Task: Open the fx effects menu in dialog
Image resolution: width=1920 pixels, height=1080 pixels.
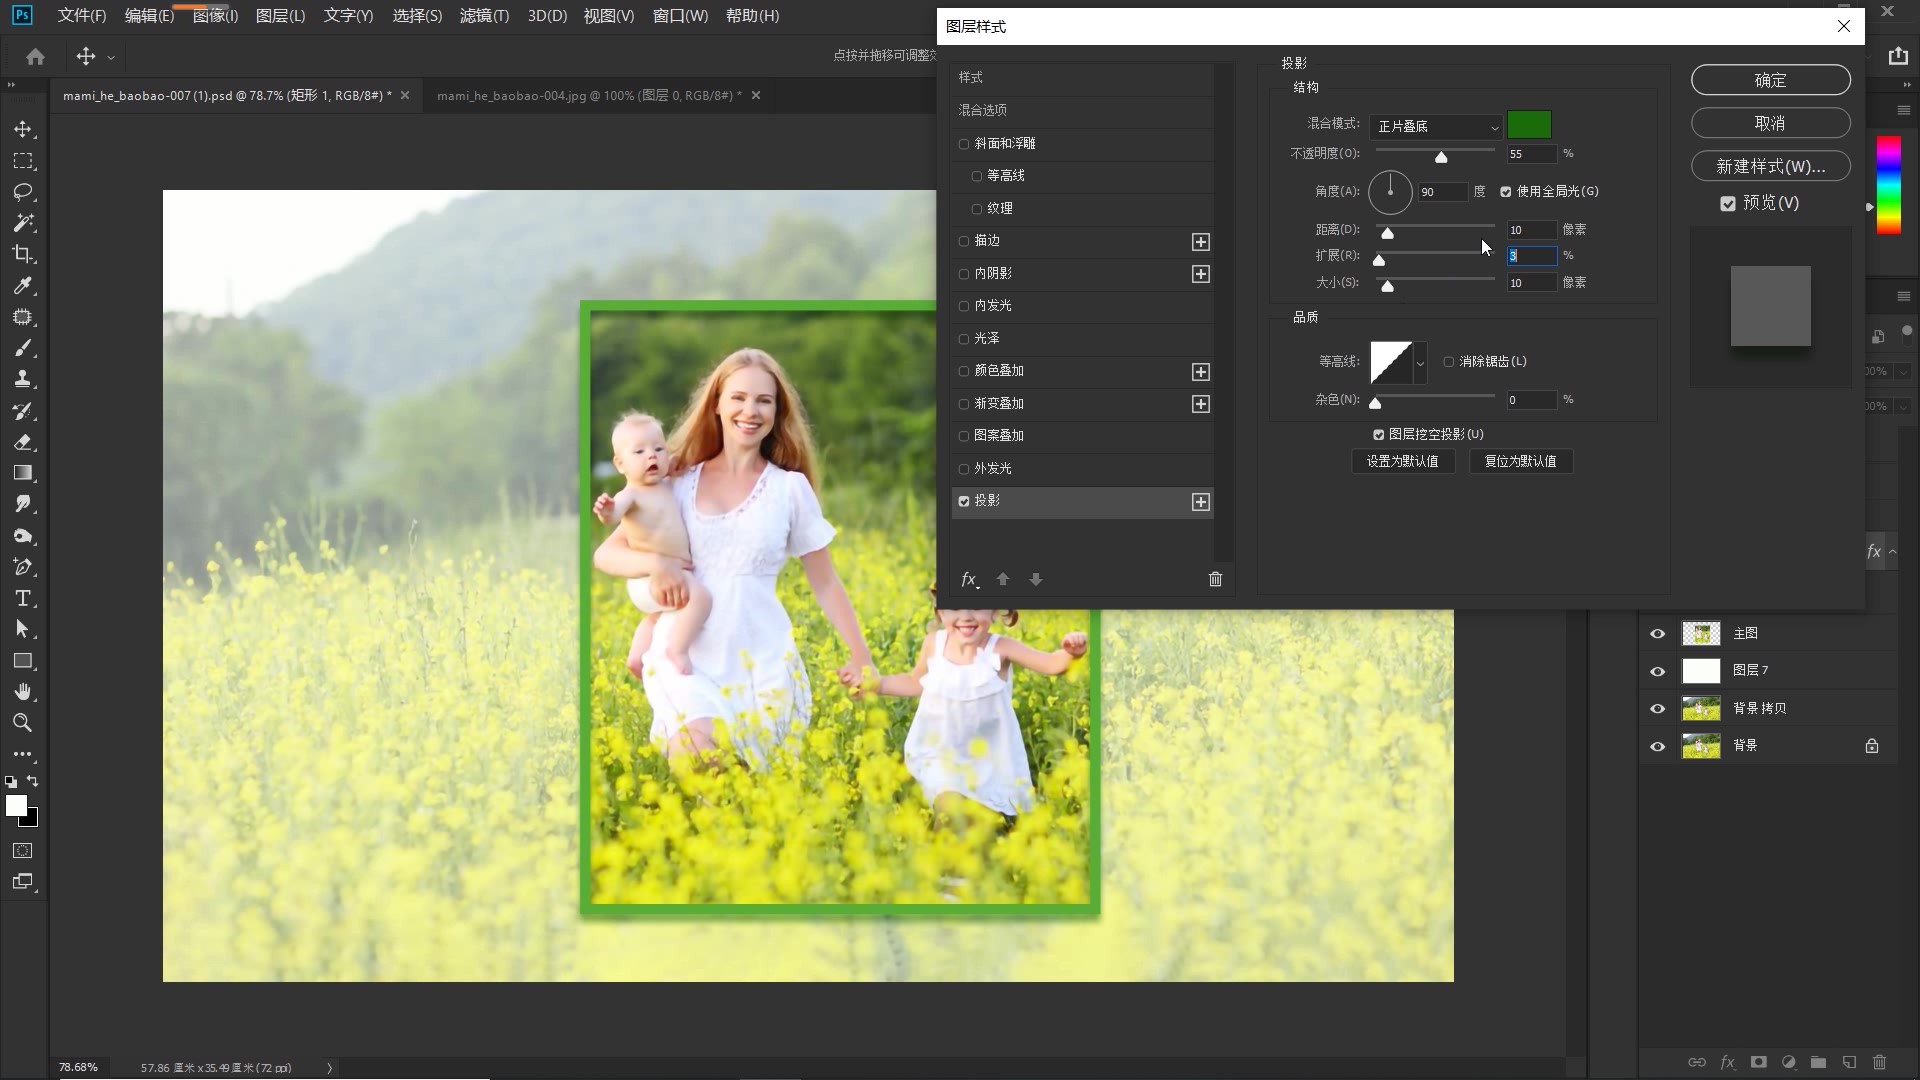Action: coord(969,580)
